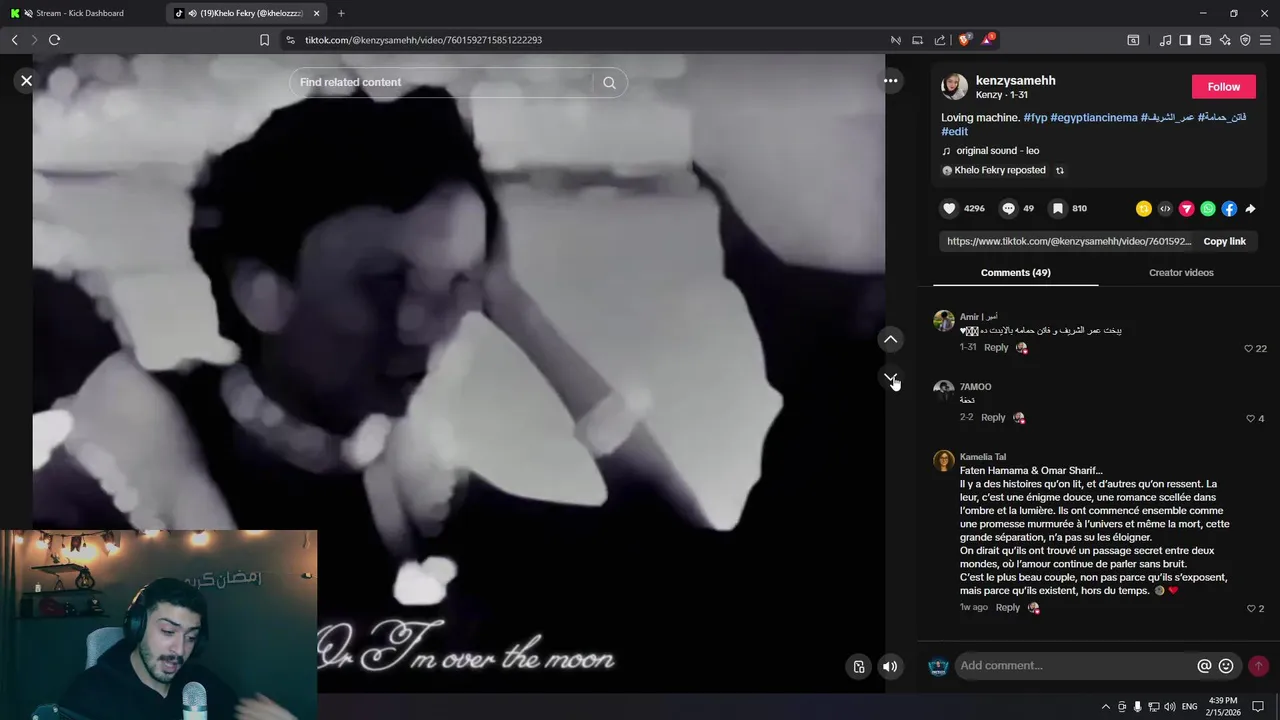Post comment with red arrow button

point(1258,666)
